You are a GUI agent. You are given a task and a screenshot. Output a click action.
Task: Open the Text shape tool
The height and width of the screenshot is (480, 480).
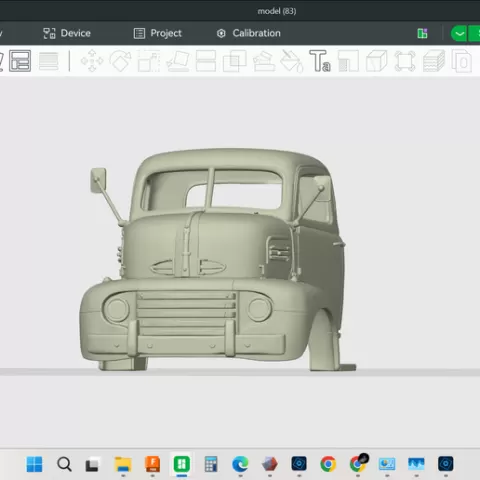320,61
